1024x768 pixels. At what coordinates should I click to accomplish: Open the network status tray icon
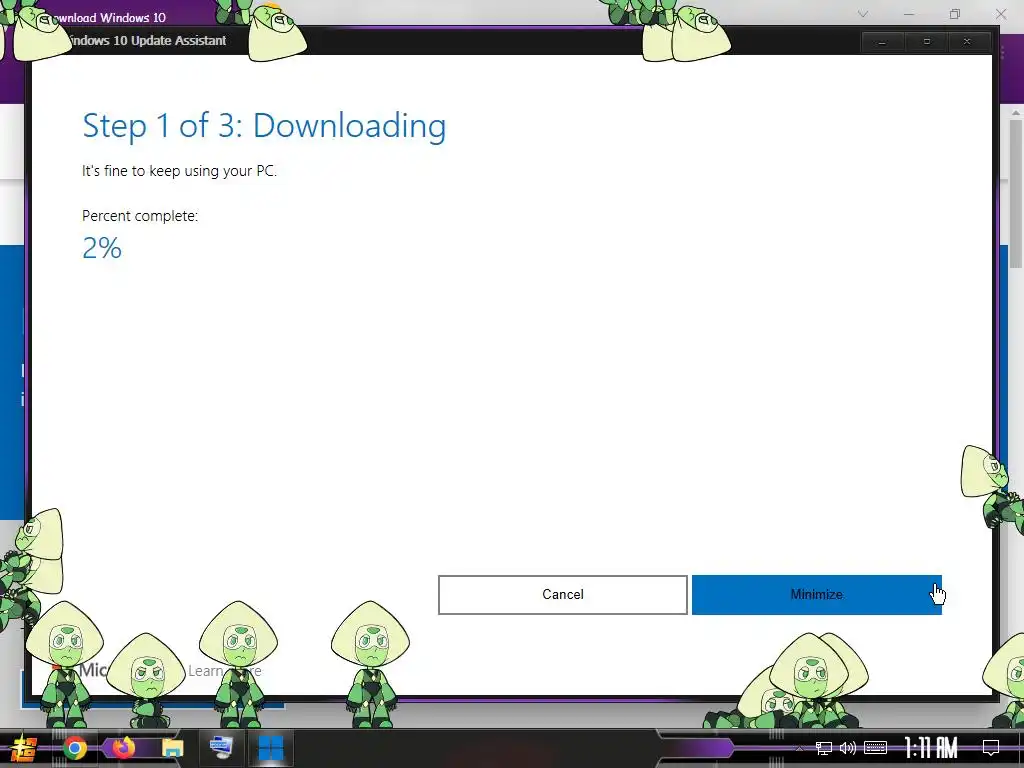[x=824, y=748]
